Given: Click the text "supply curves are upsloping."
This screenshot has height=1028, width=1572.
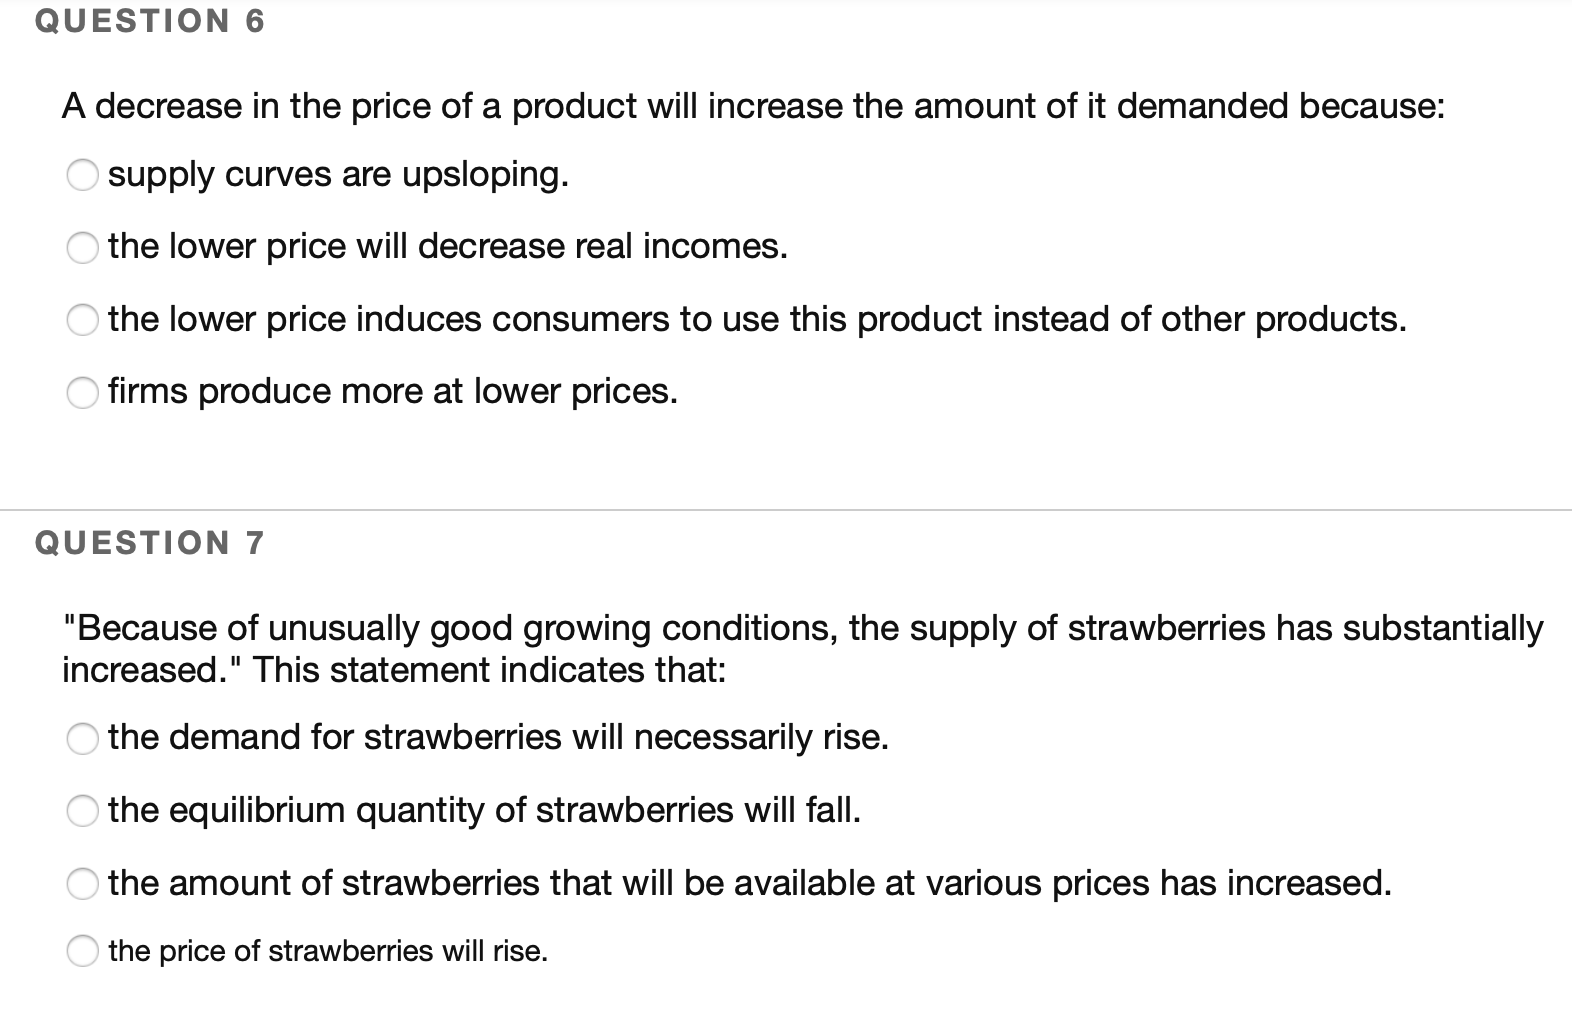Looking at the screenshot, I should 338,176.
